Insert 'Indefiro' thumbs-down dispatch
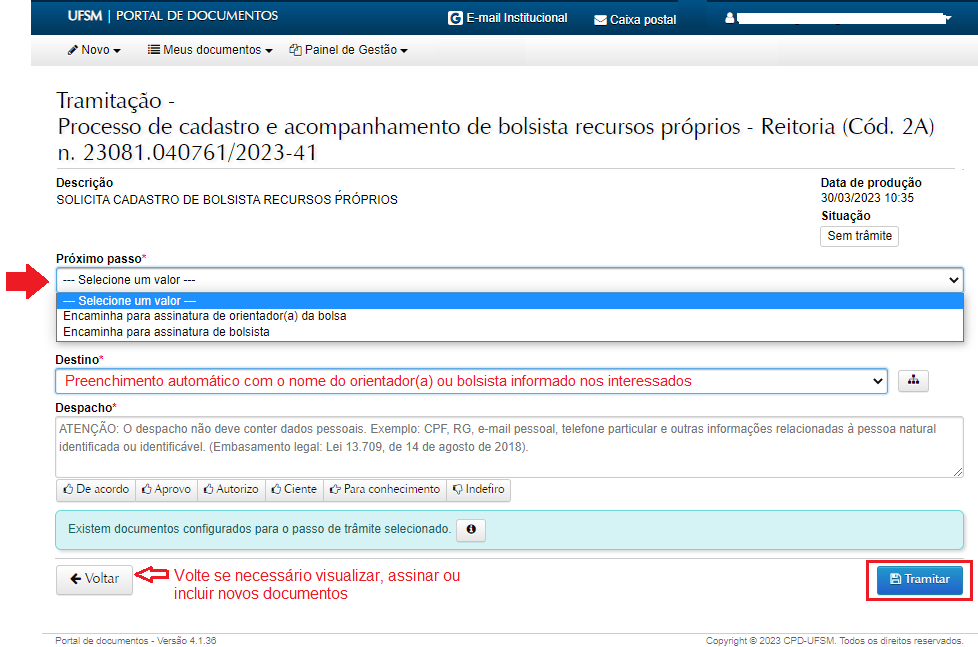 tap(479, 489)
